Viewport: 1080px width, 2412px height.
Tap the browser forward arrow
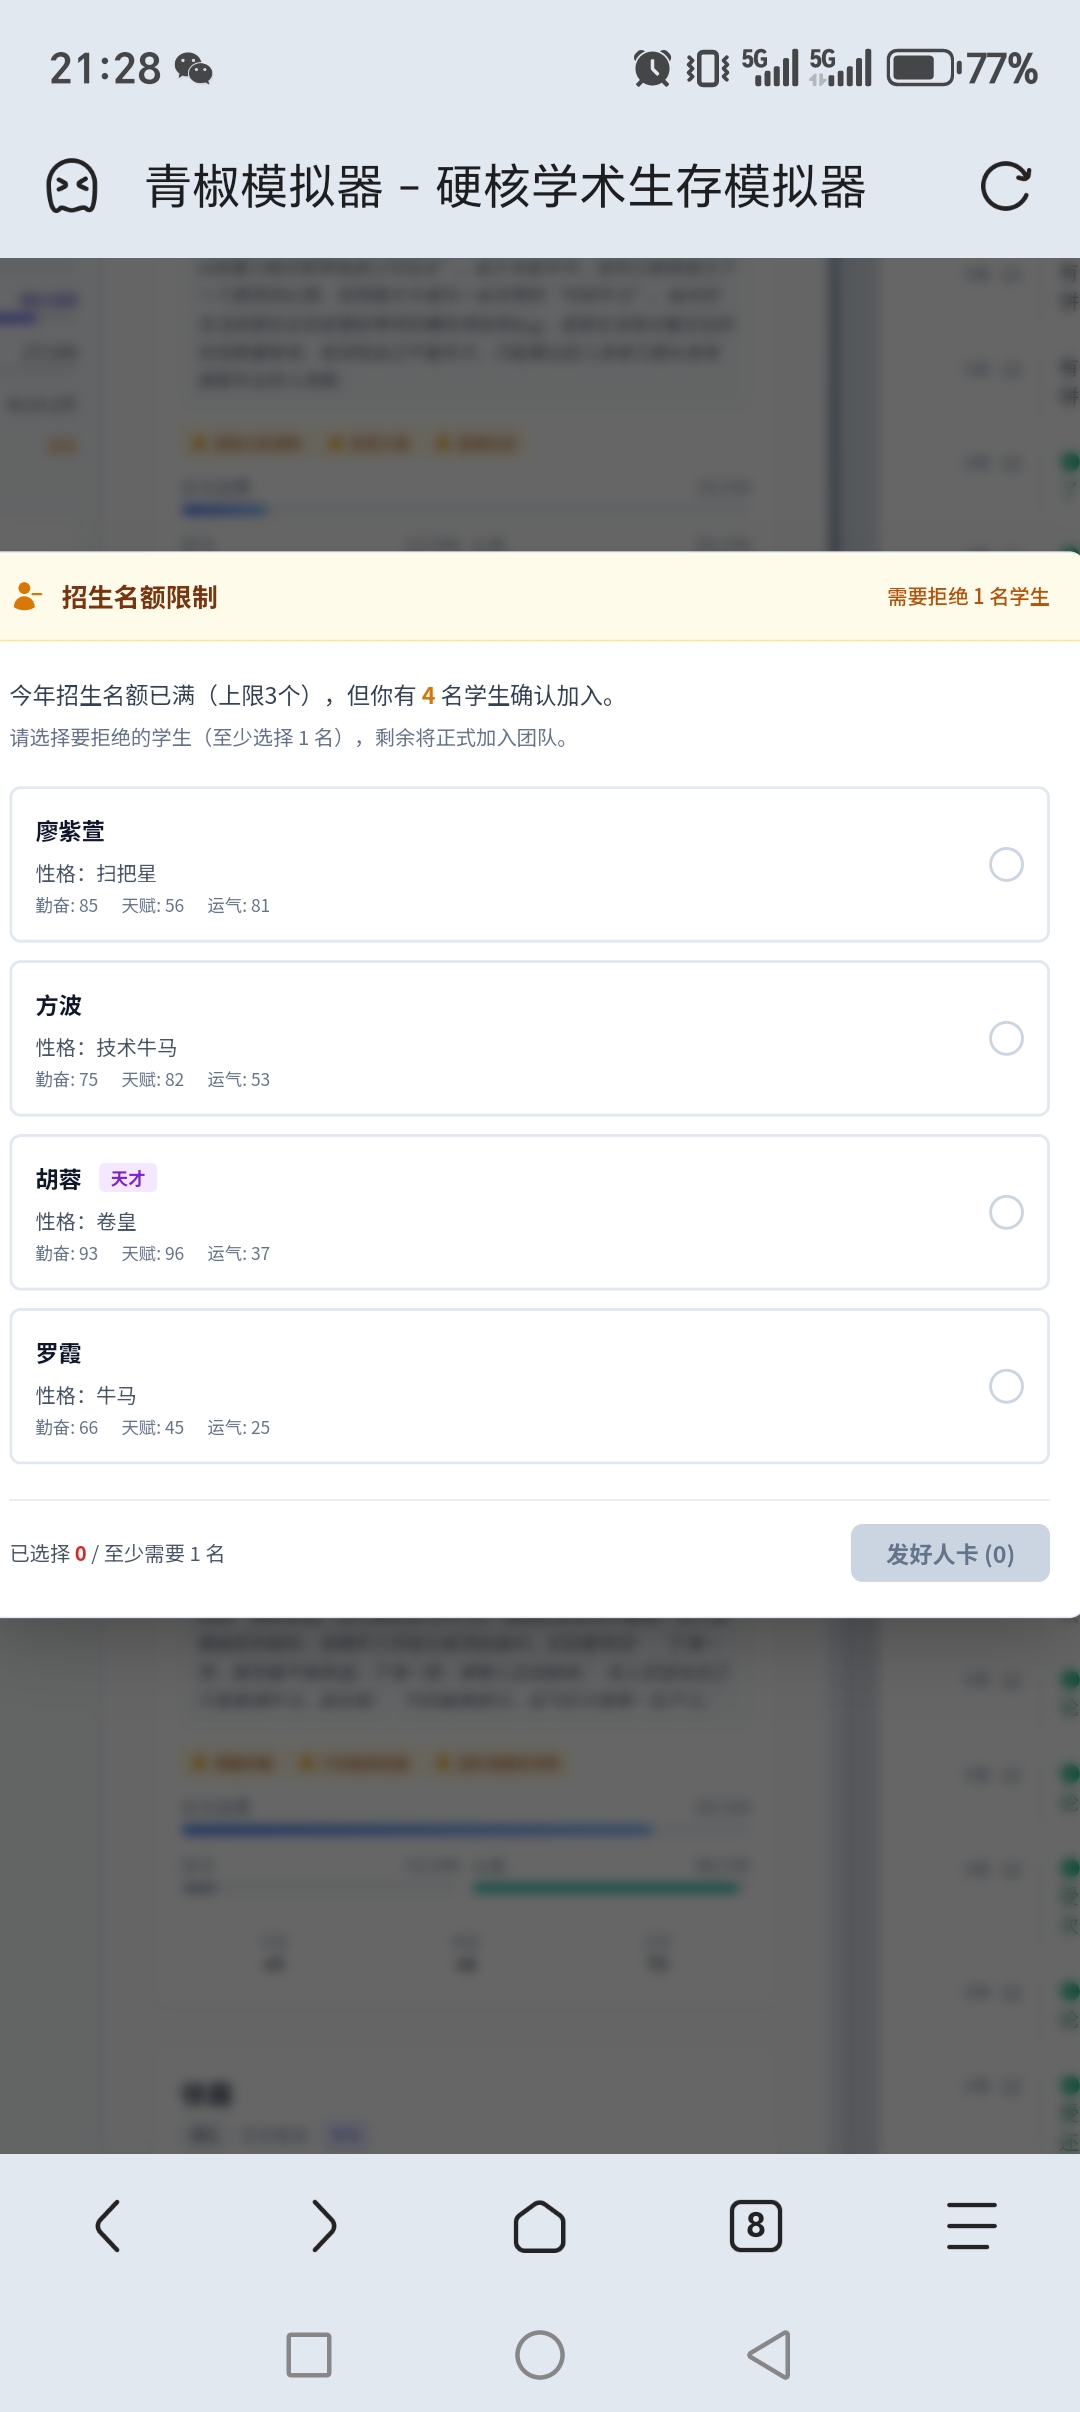pyautogui.click(x=324, y=2226)
